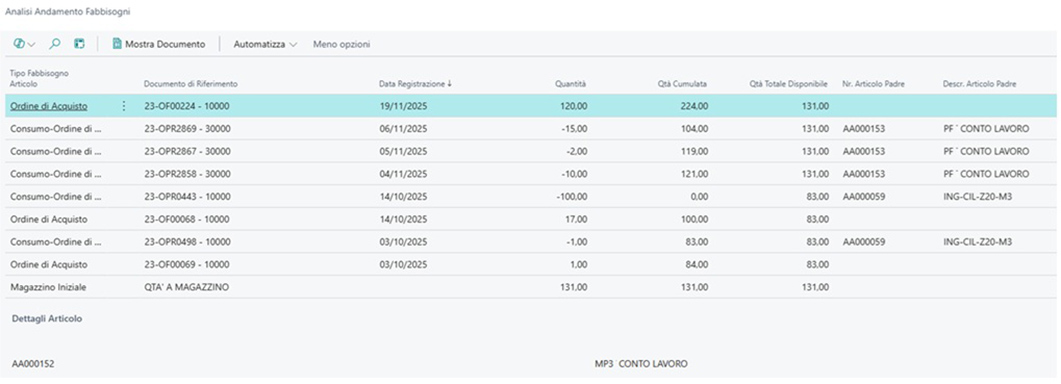Click the Qtà Totale Disponibile column header
This screenshot has width=1061, height=384.
coord(788,83)
